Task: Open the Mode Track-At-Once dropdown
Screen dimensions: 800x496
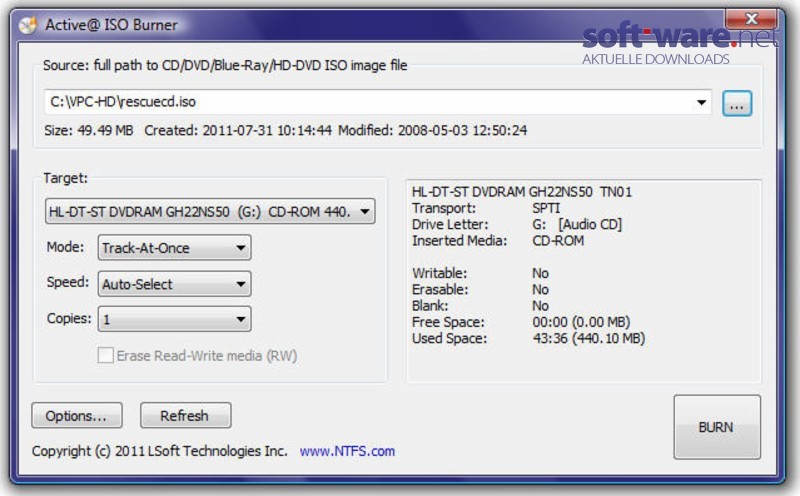Action: [x=174, y=247]
